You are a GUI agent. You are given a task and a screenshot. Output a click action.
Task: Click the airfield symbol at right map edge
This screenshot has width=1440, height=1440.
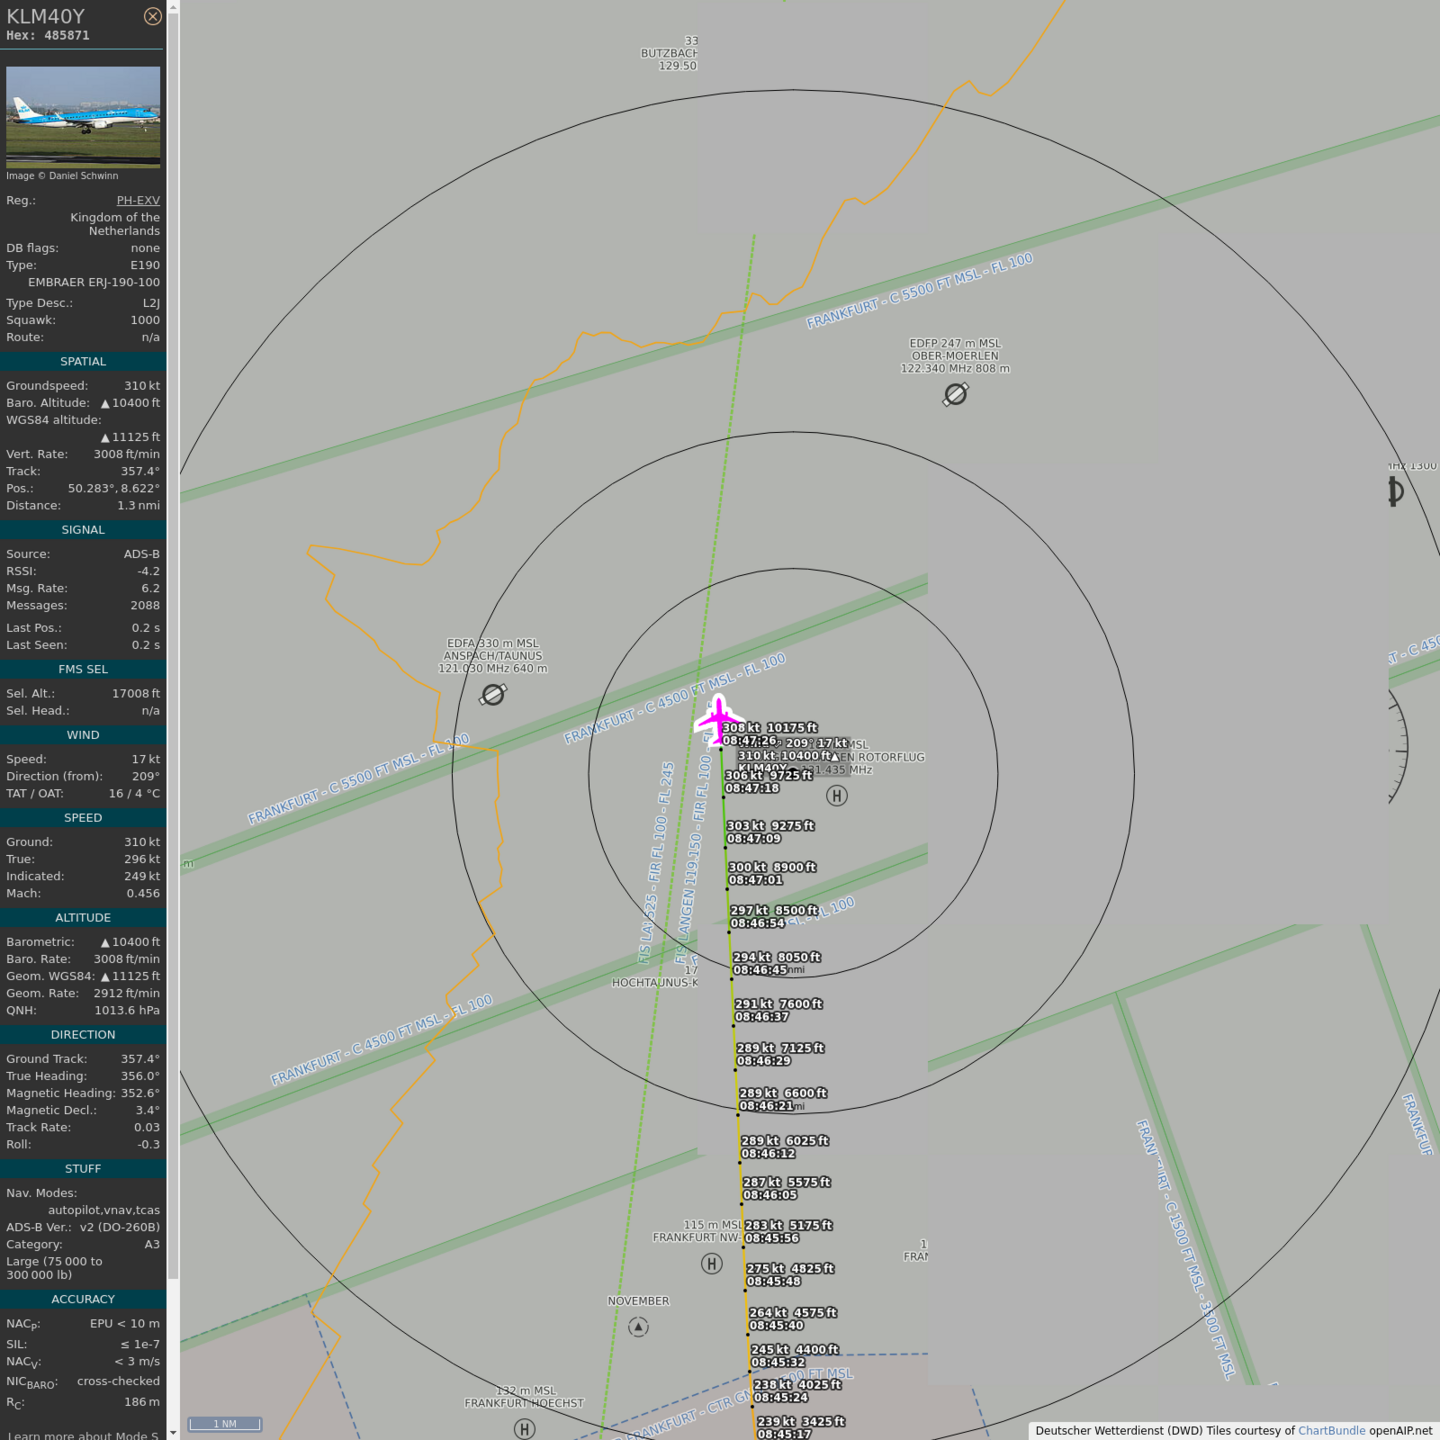coord(1396,492)
